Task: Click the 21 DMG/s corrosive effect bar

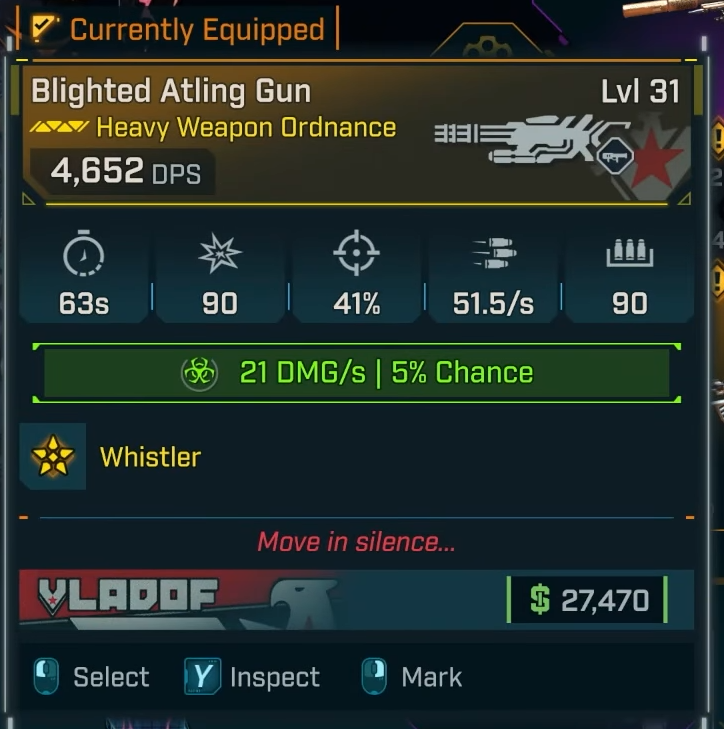Action: click(x=357, y=373)
